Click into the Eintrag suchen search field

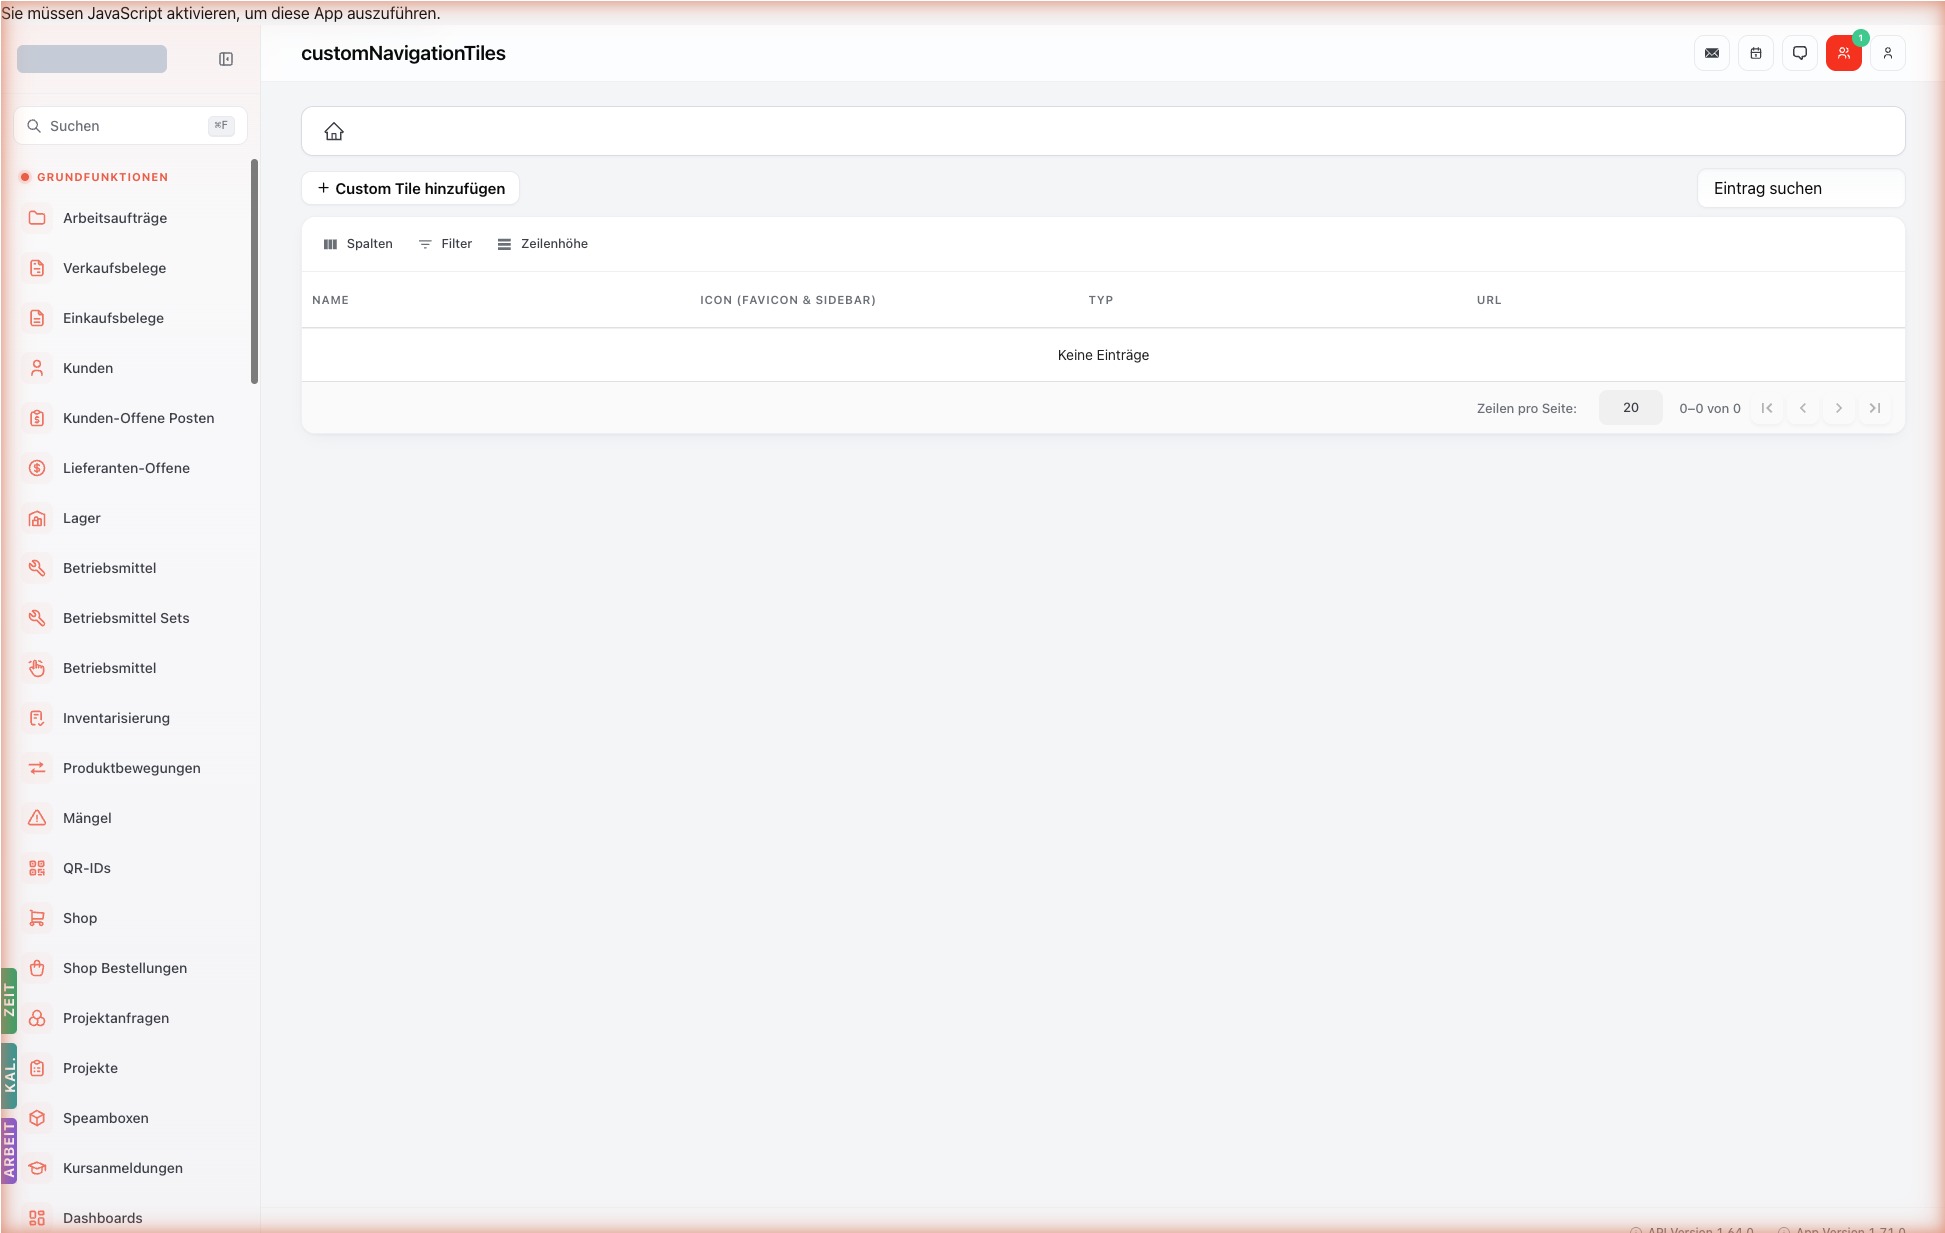click(1801, 188)
